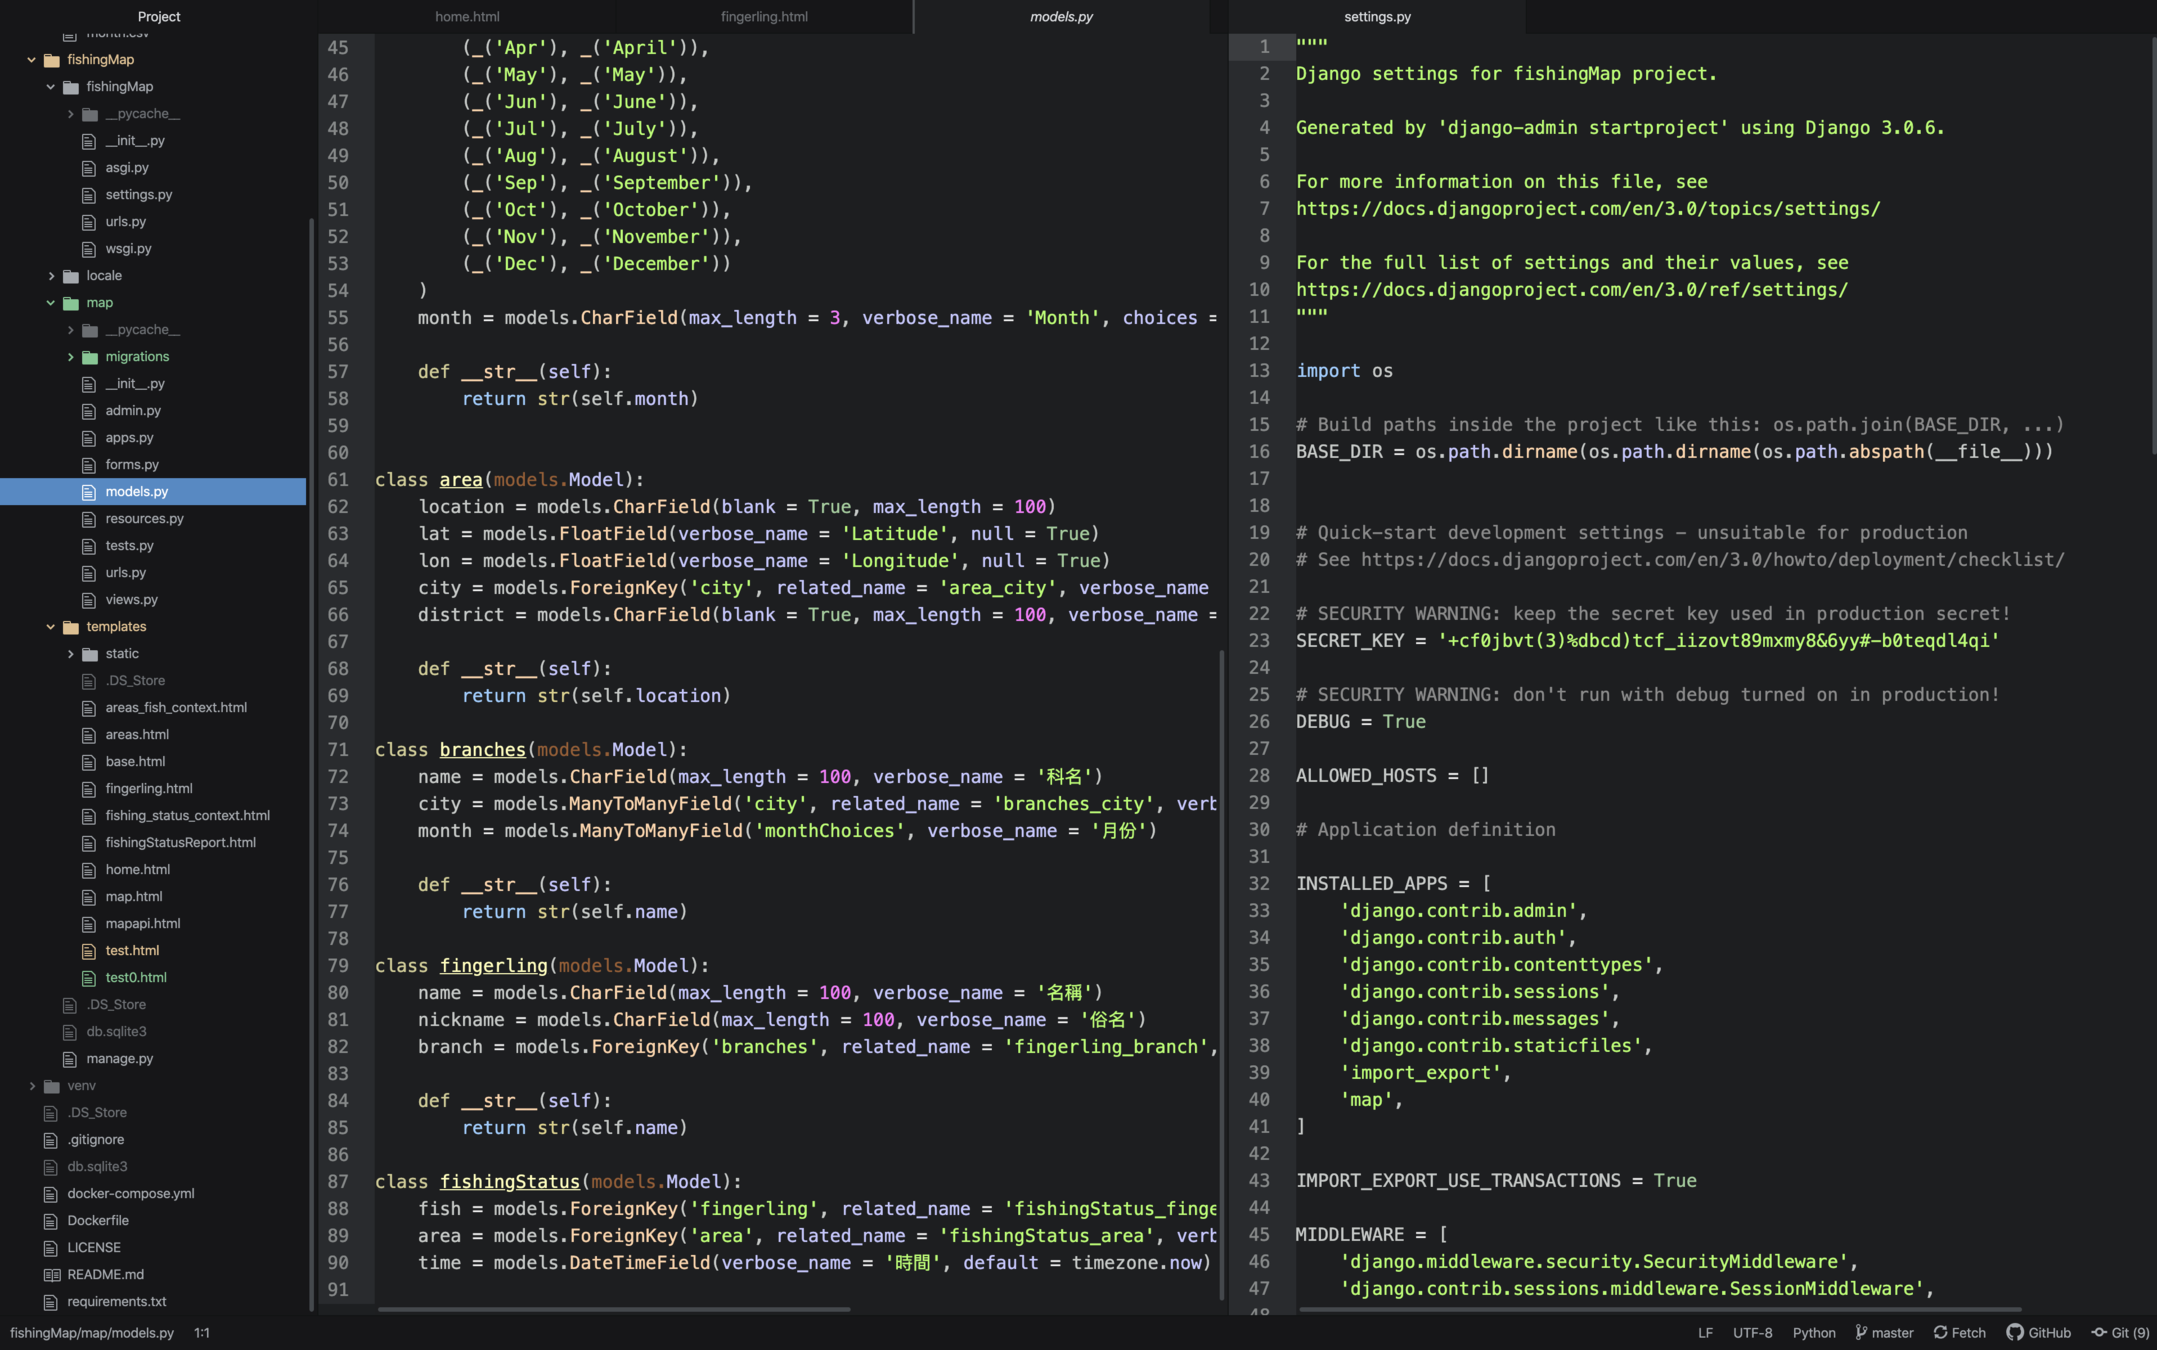Collapse the map folder

pos(50,302)
